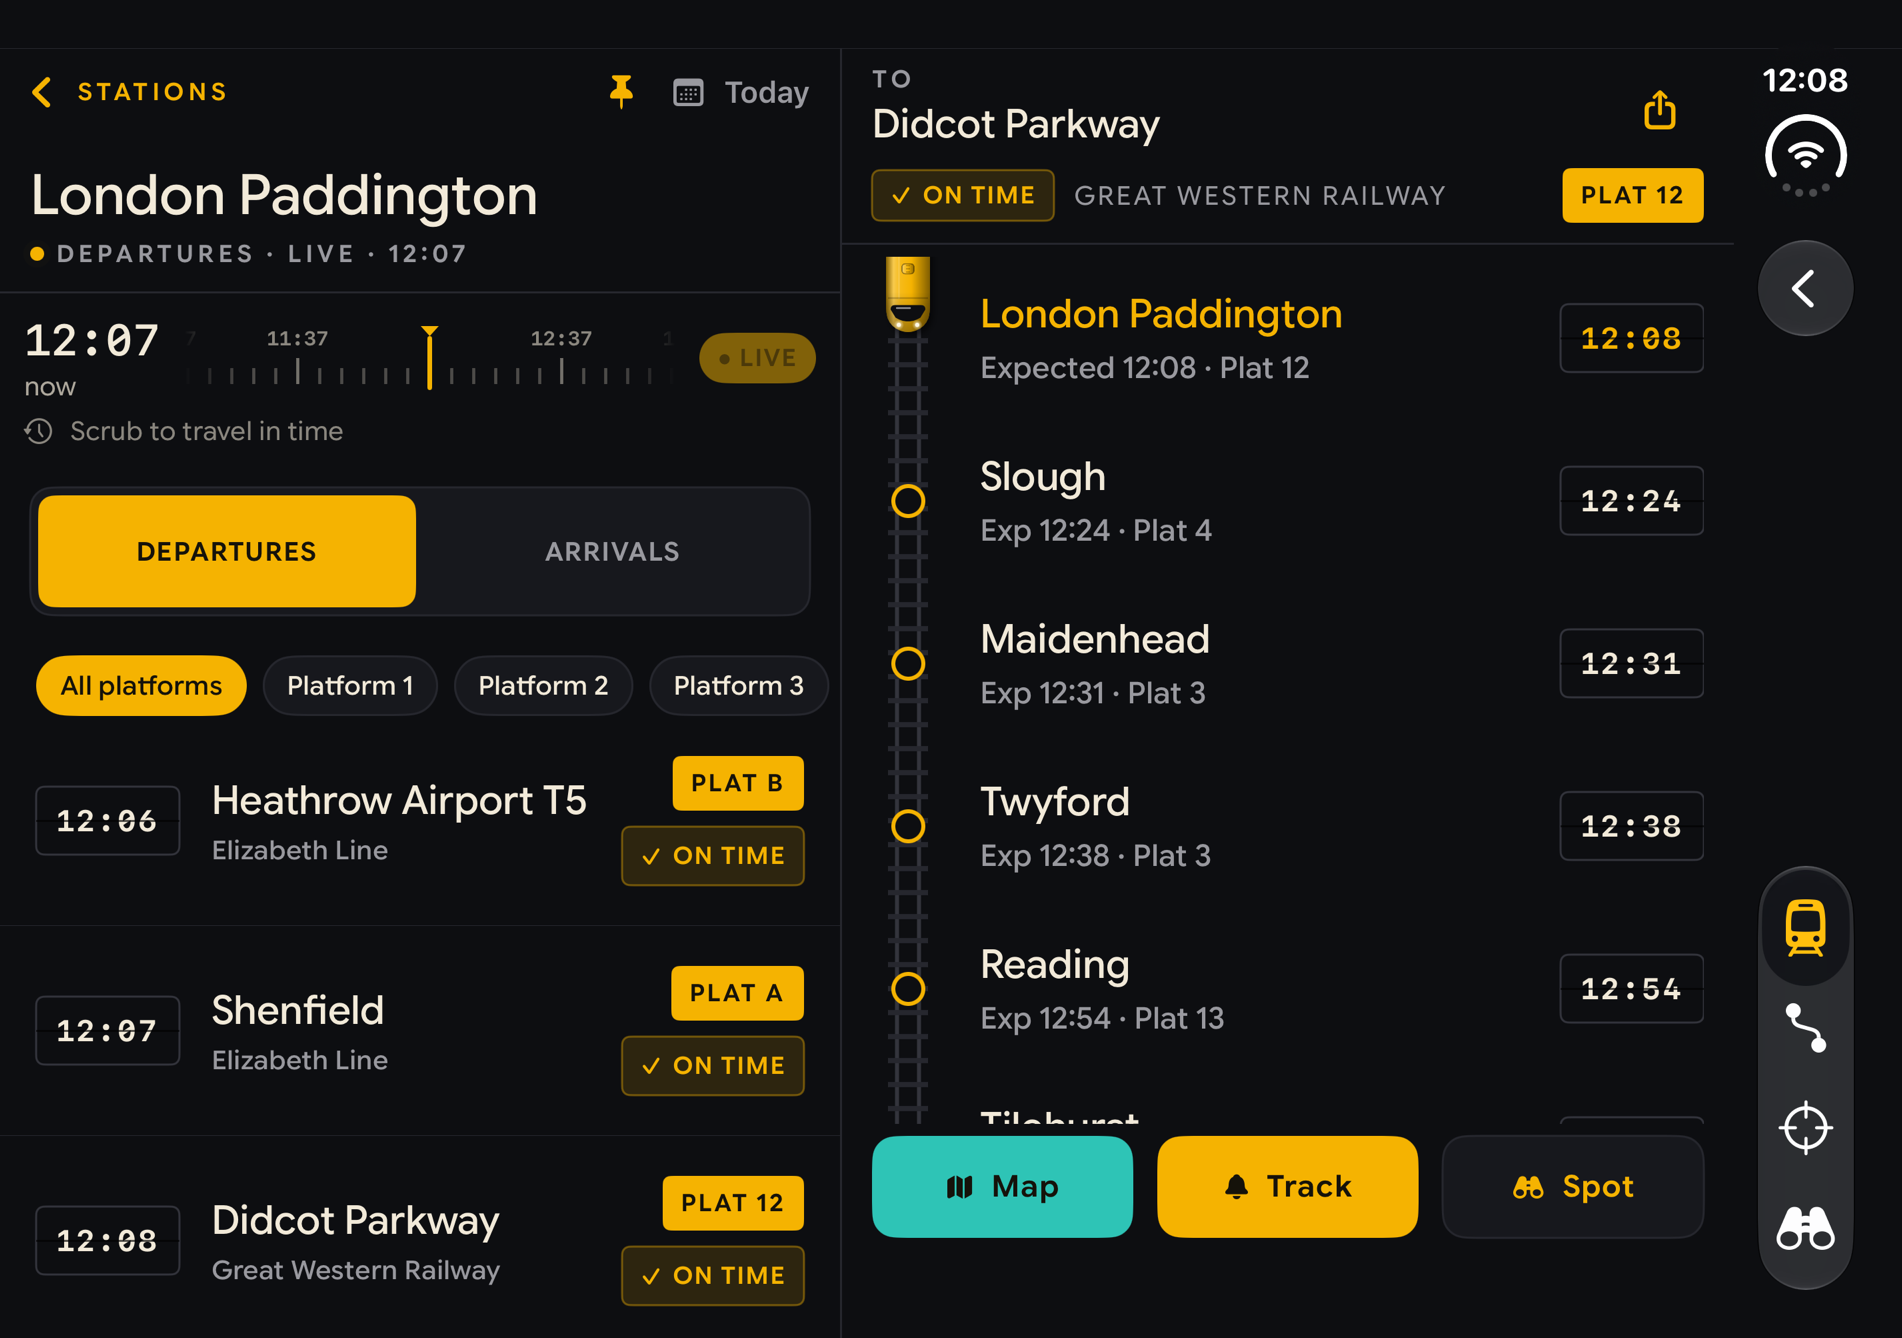The height and width of the screenshot is (1338, 1902).
Task: Click the 12:31 time box for Maidenhead
Action: click(x=1631, y=663)
